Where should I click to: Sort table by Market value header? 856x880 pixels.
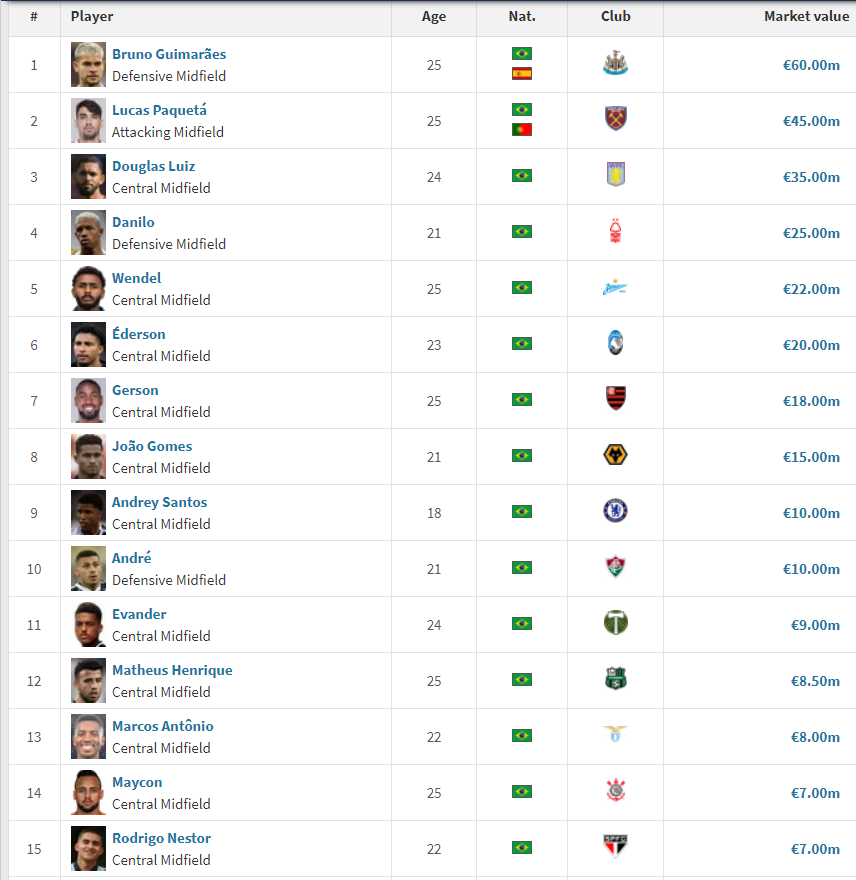[x=806, y=16]
